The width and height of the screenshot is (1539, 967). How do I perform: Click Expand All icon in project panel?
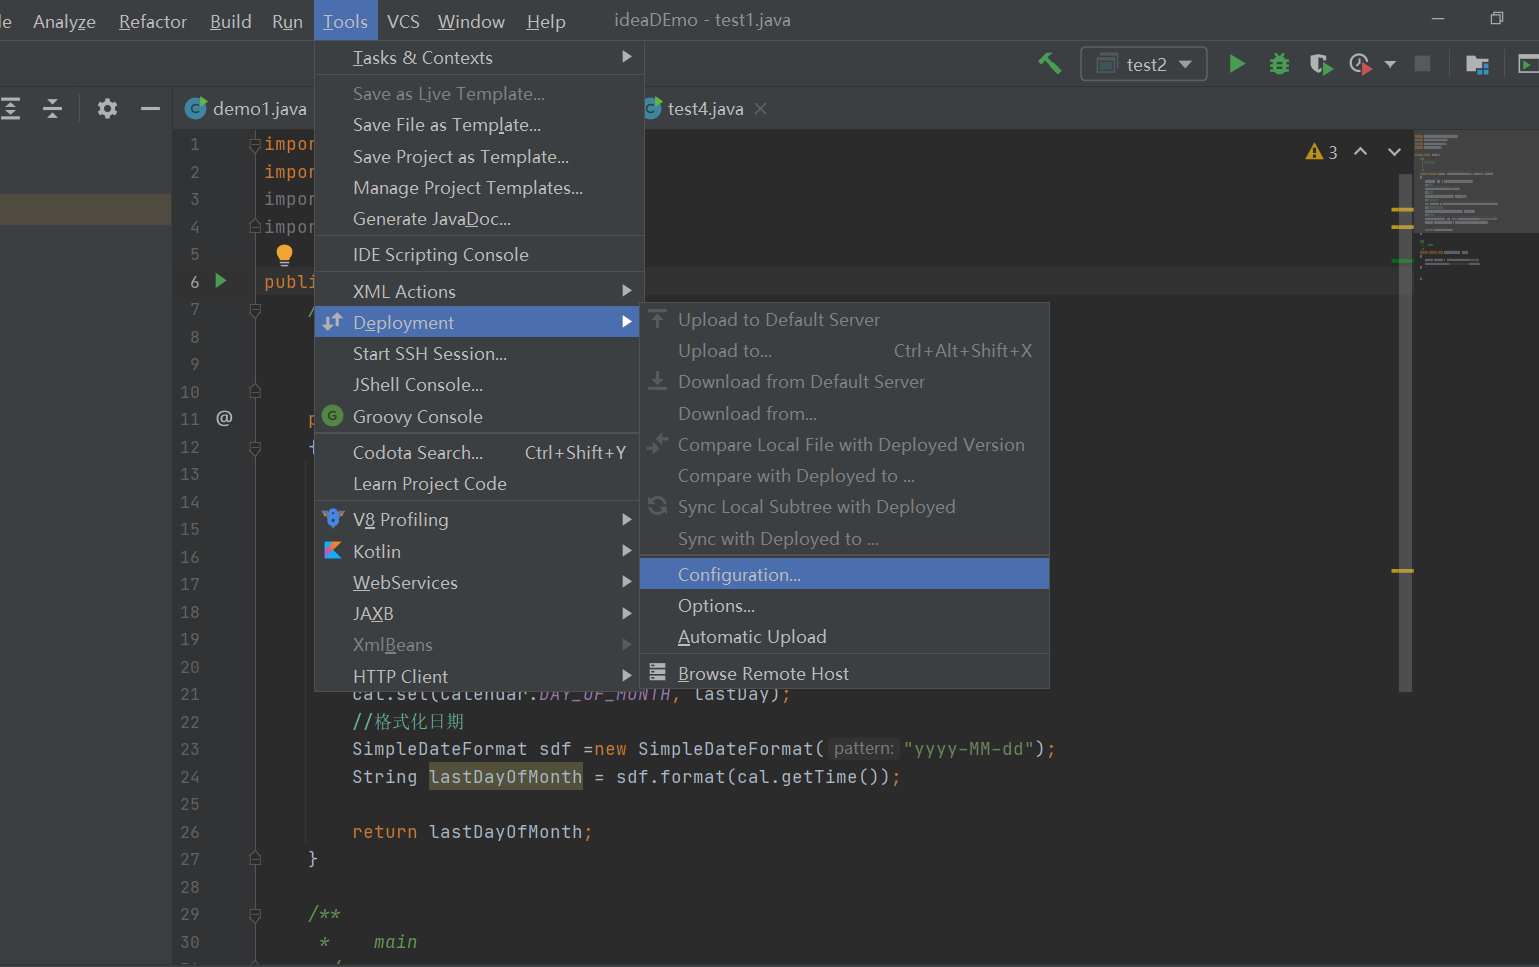tap(10, 108)
